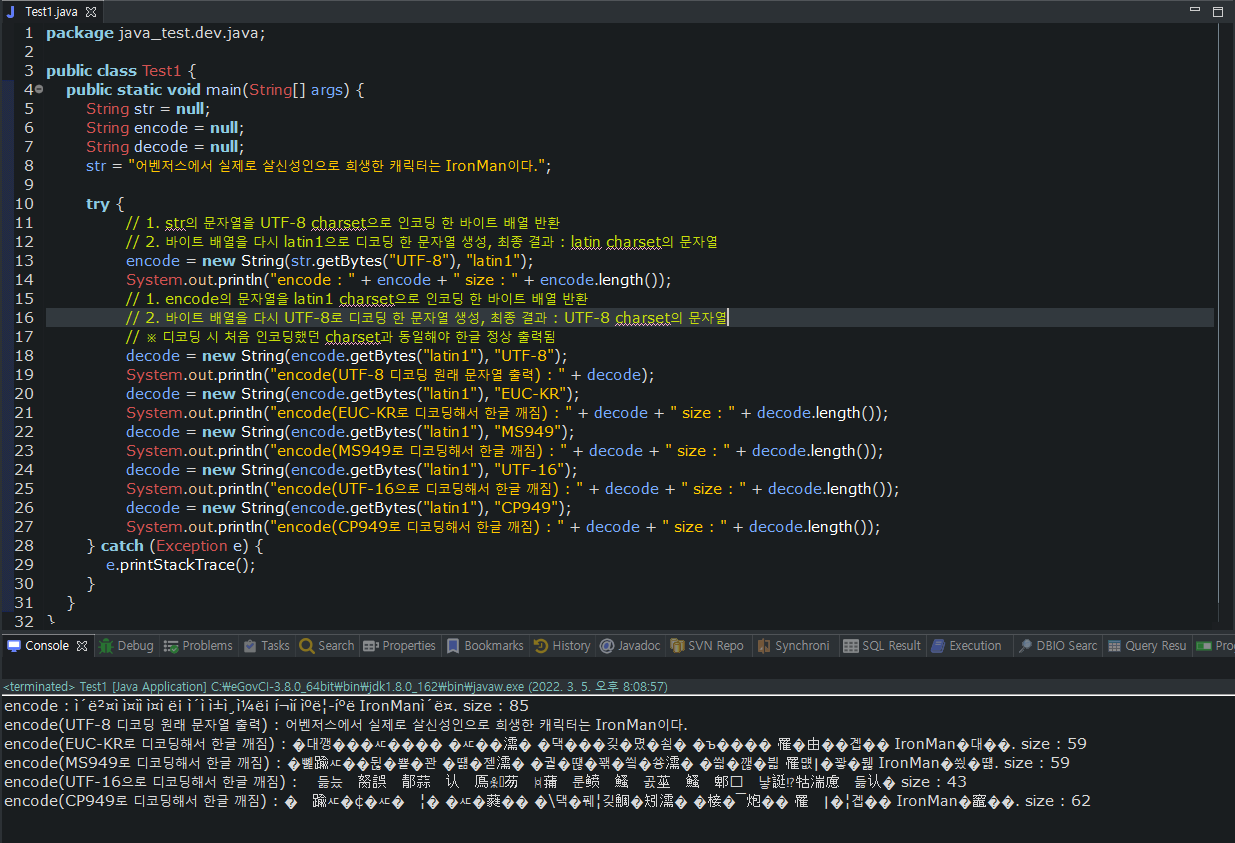This screenshot has width=1235, height=843.
Task: Collapse the main method fold marker
Action: [x=39, y=90]
